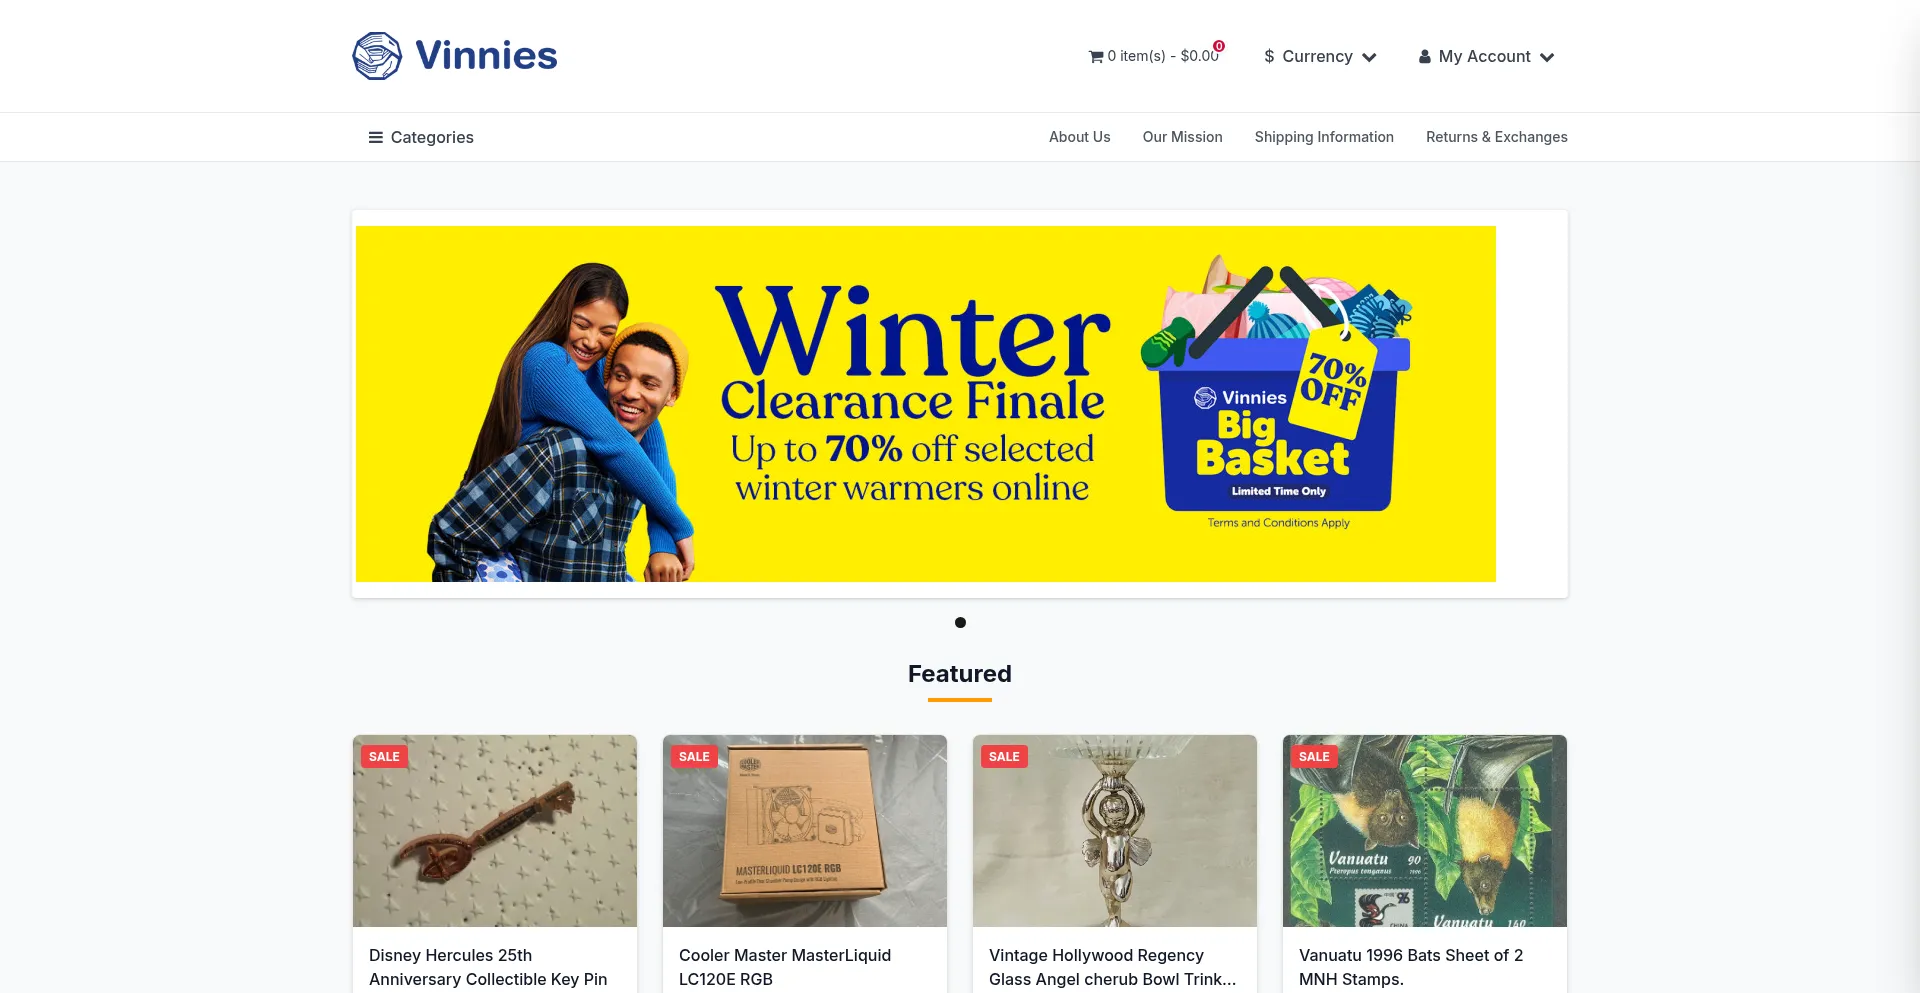Click the dollar sign Currency icon
This screenshot has width=1920, height=993.
pyautogui.click(x=1269, y=57)
